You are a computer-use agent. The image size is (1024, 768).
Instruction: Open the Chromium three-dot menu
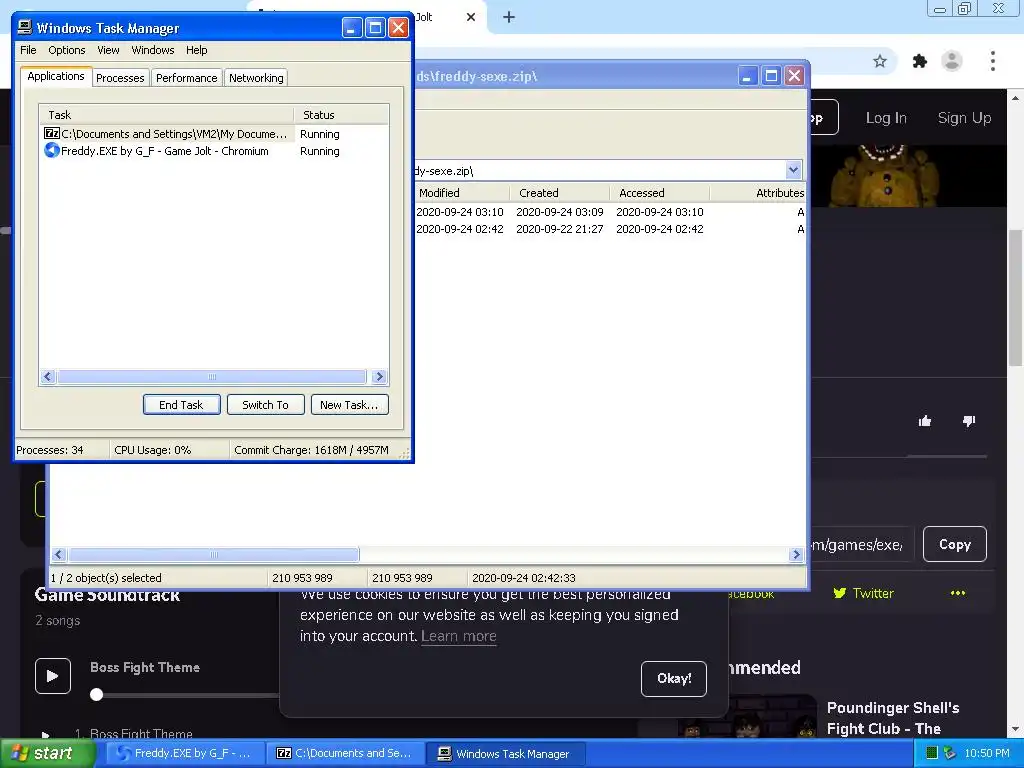pyautogui.click(x=993, y=61)
